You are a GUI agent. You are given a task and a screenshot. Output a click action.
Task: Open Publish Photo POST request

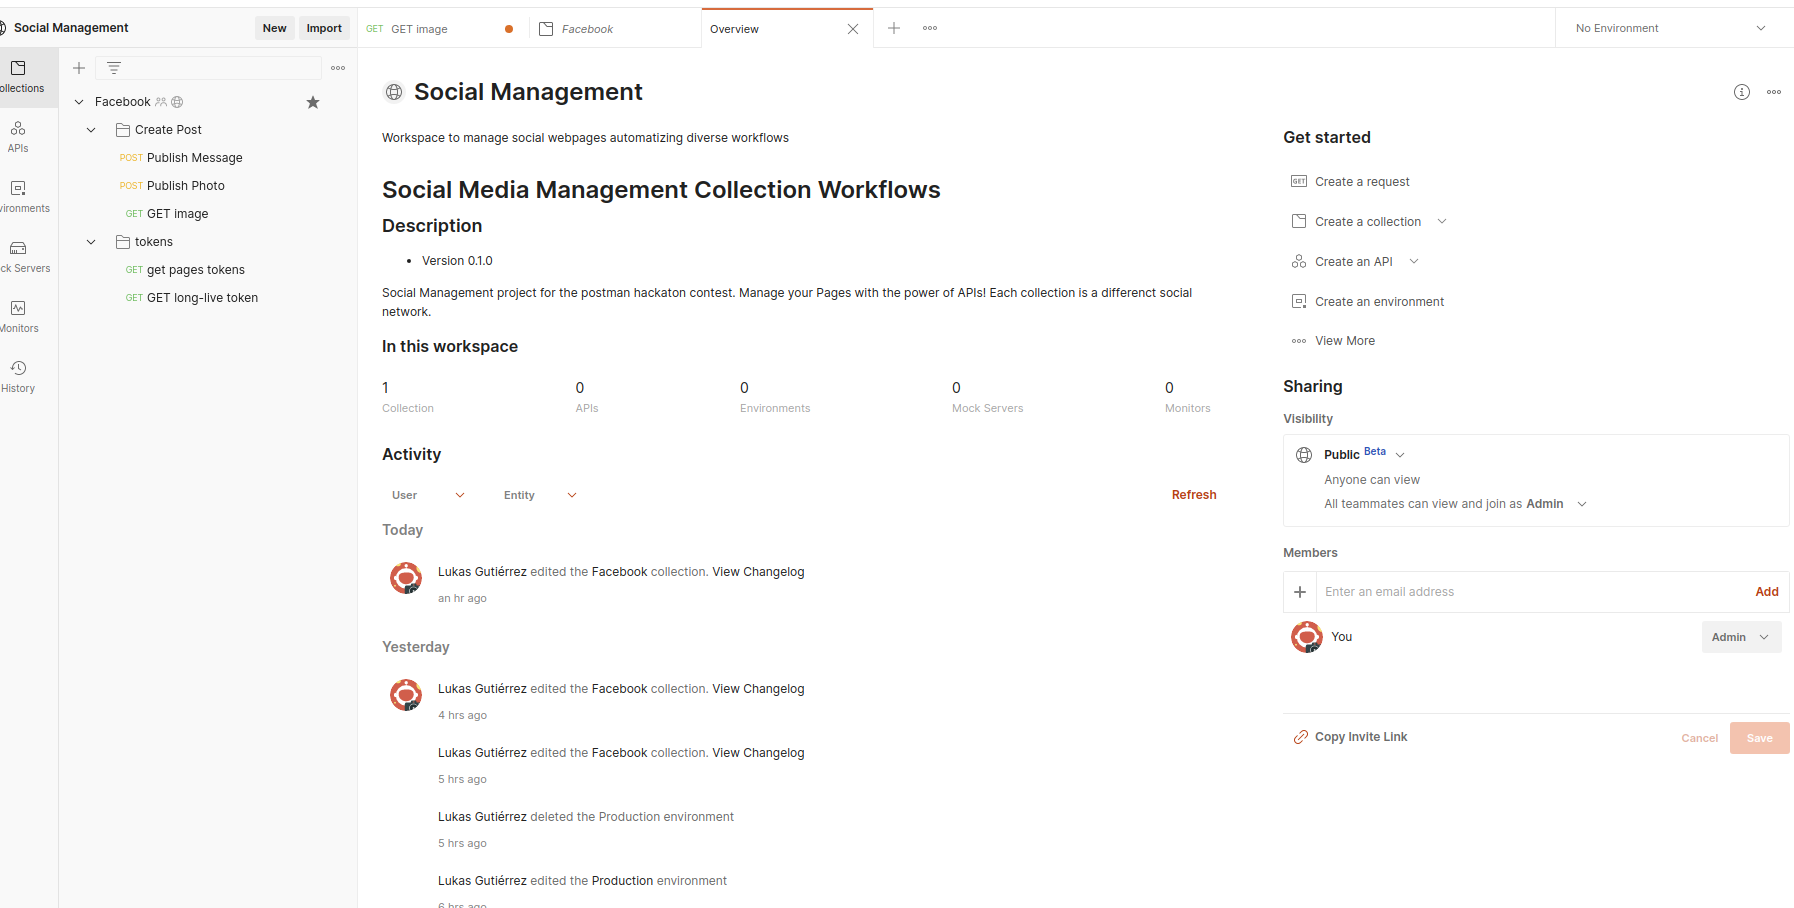(185, 186)
